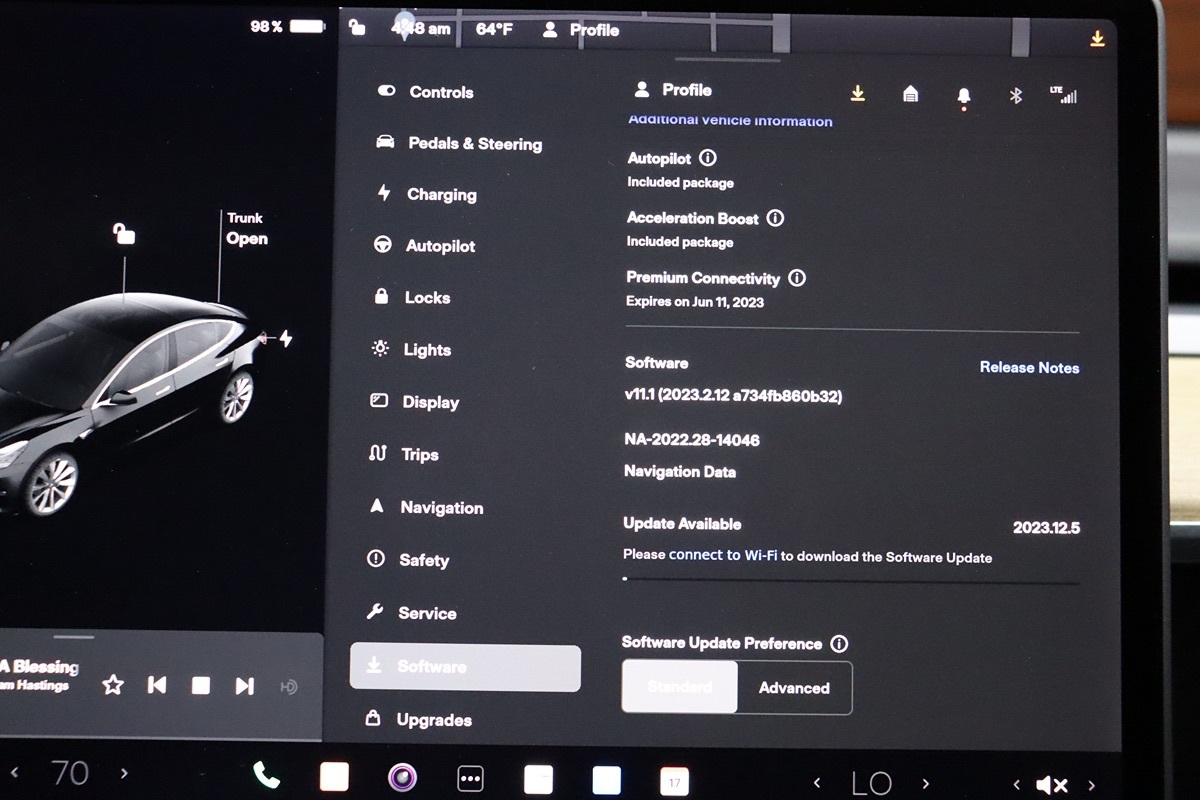Select Advanced software update preference
The height and width of the screenshot is (800, 1200).
tap(794, 688)
